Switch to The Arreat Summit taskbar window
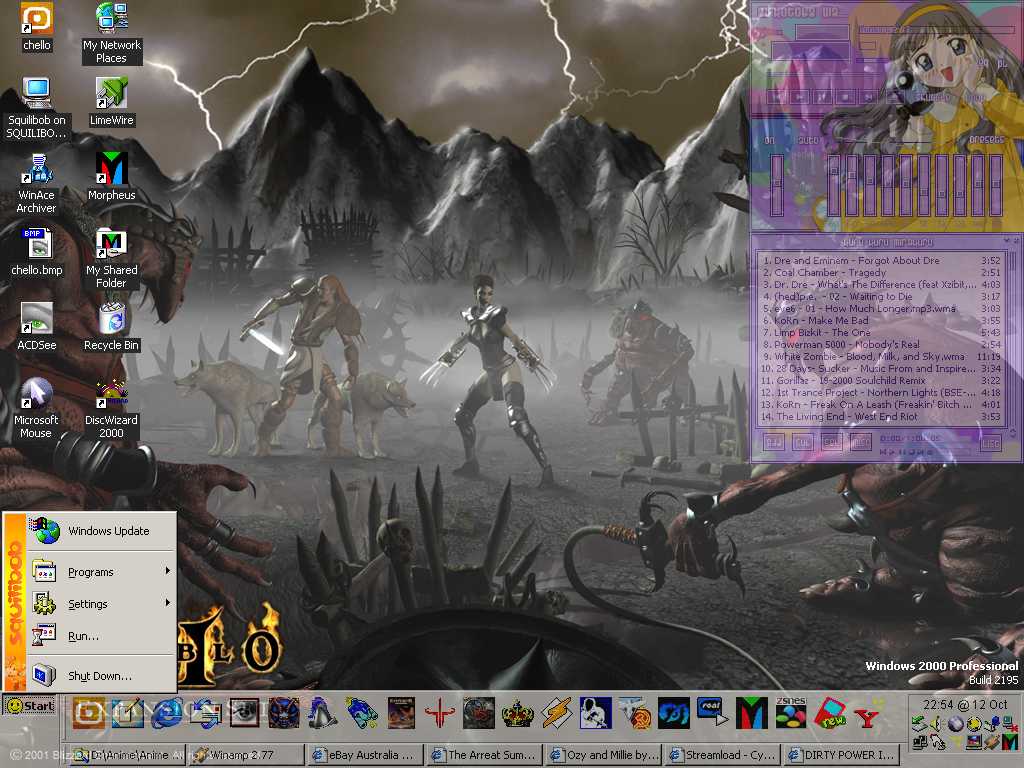 [x=484, y=755]
